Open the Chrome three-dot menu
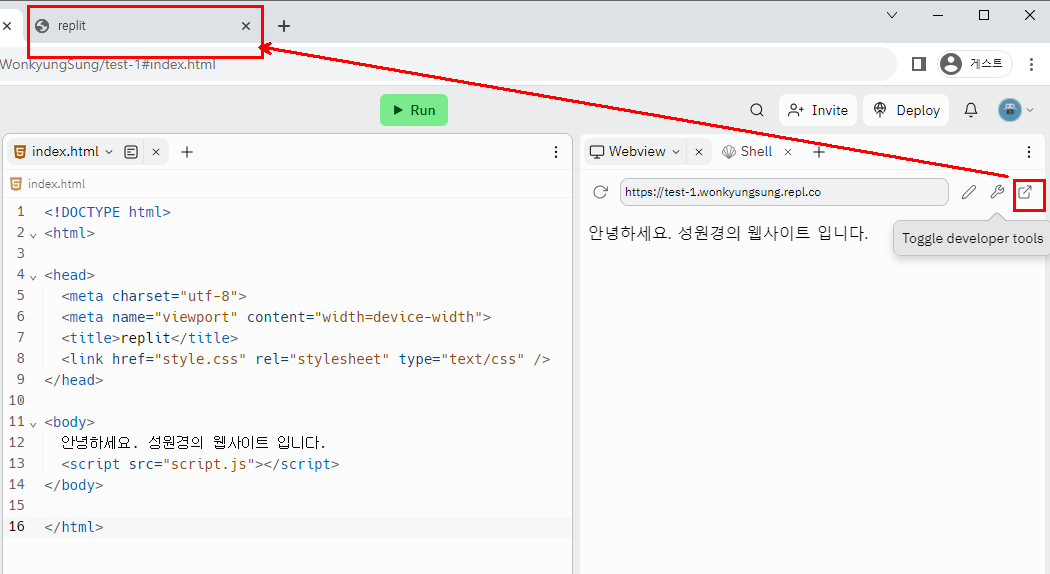 [x=1031, y=64]
